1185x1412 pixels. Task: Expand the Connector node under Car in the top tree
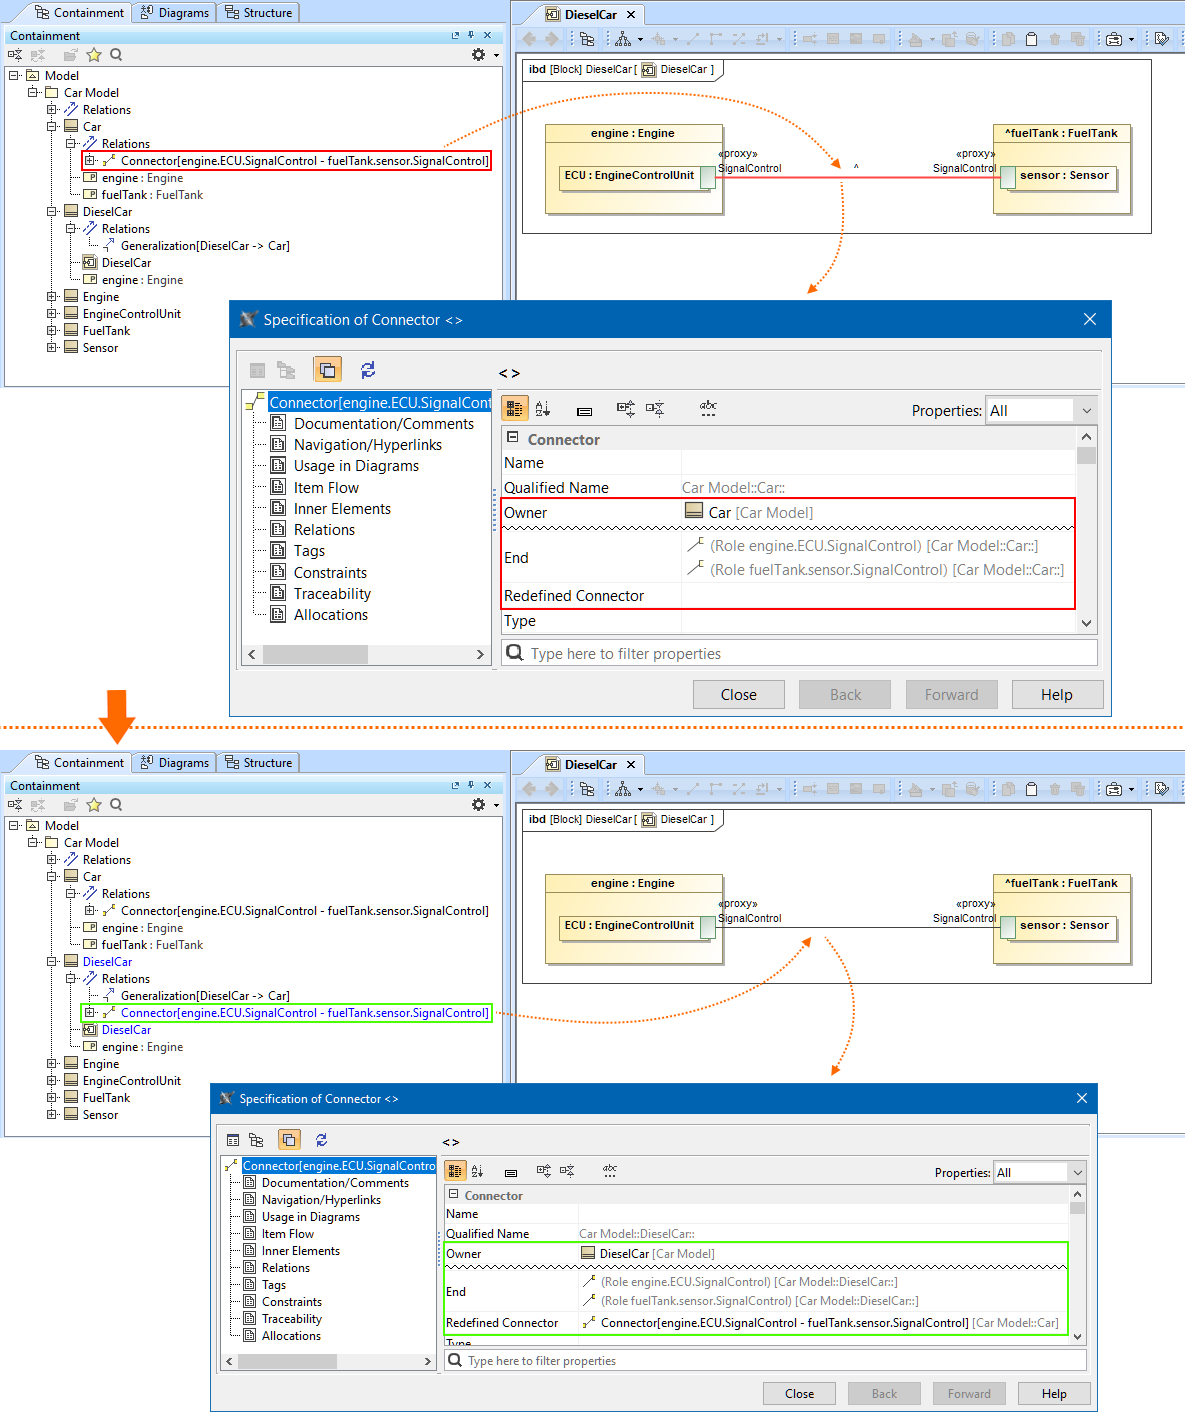point(90,161)
